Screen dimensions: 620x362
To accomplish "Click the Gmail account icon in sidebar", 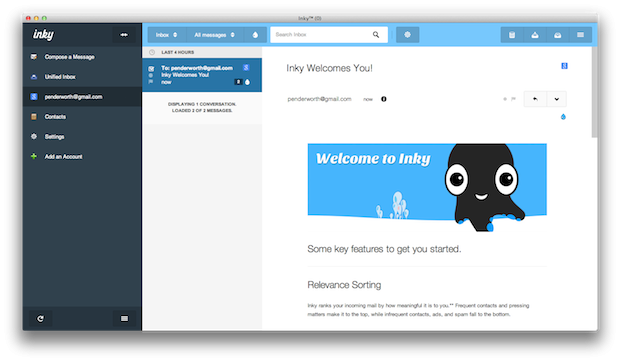I will tap(34, 97).
